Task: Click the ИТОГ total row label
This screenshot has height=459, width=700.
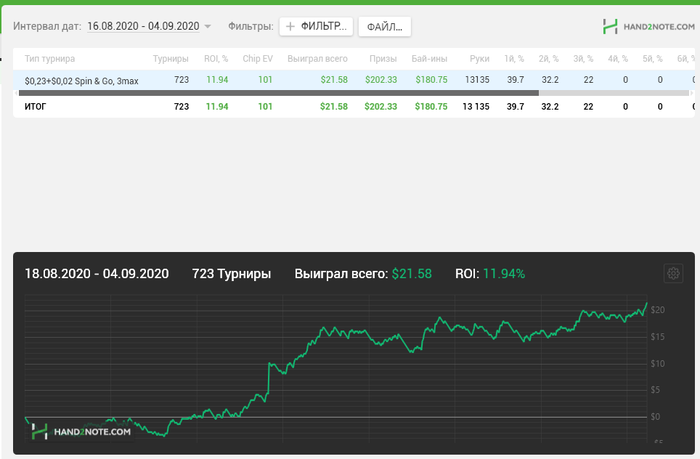Action: tap(35, 107)
